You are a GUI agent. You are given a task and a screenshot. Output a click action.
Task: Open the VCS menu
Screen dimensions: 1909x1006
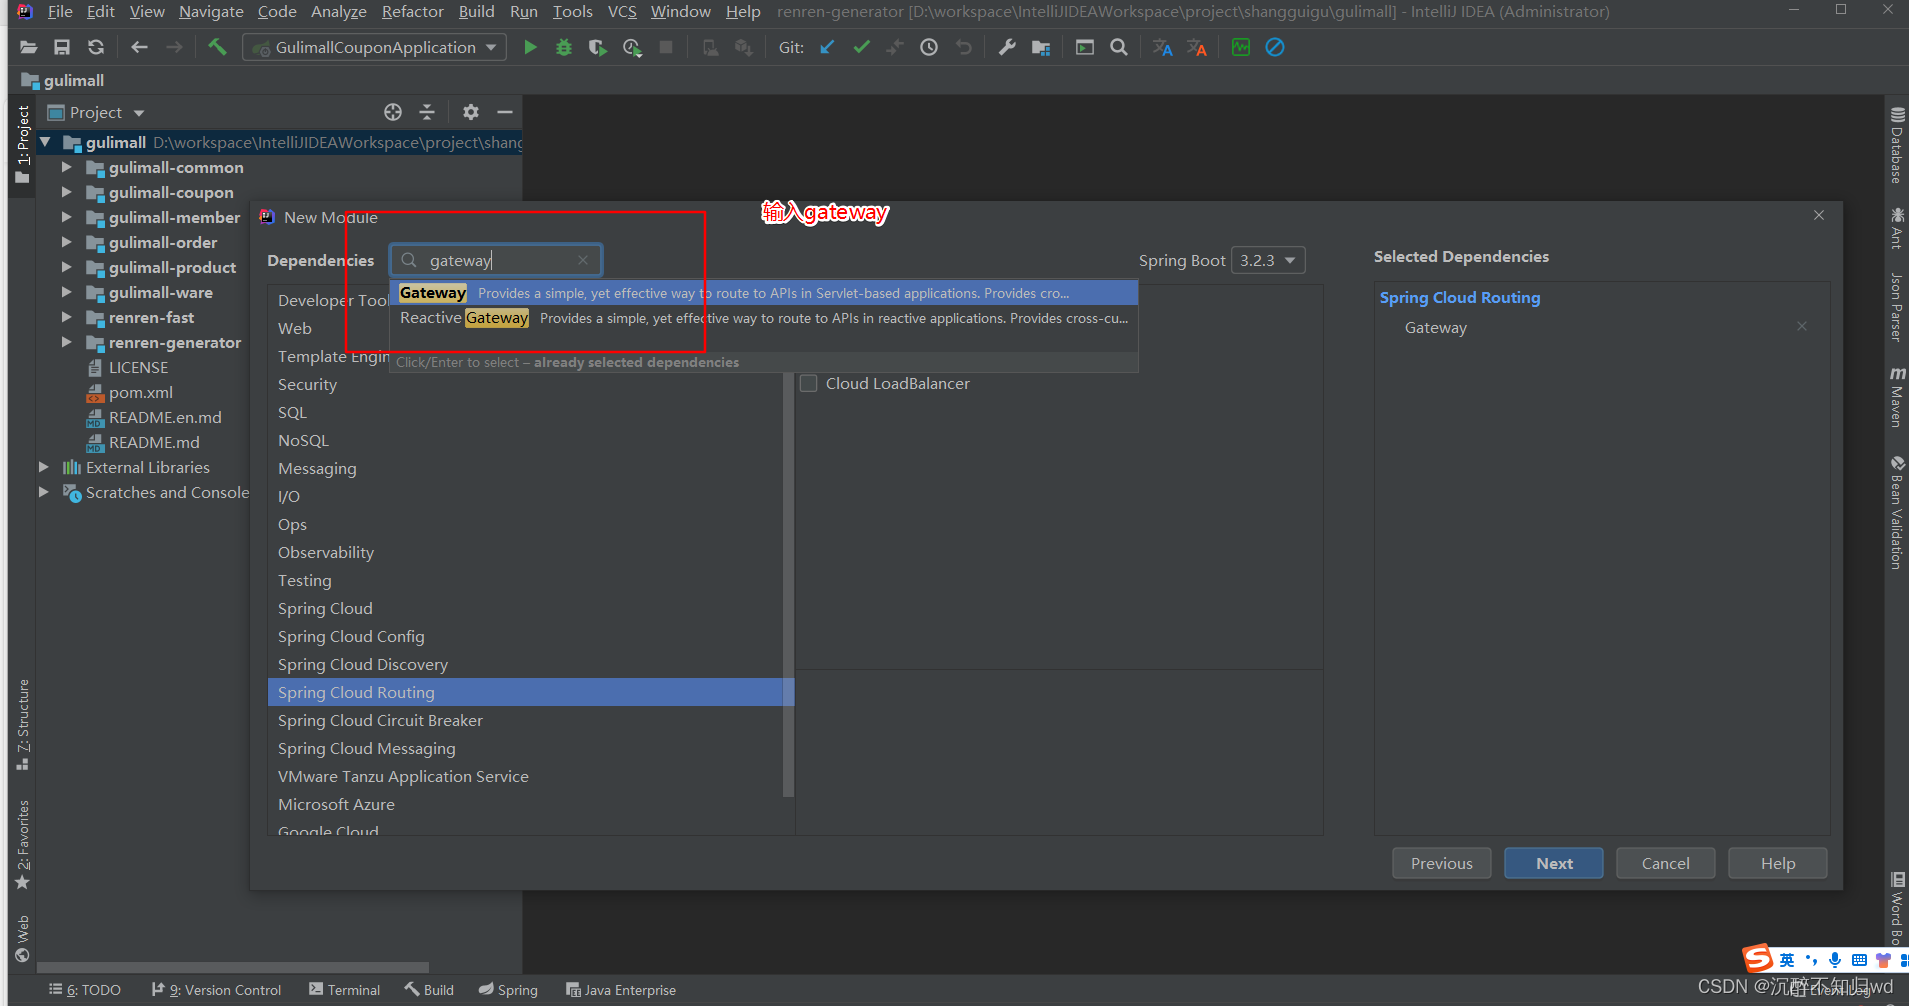622,11
